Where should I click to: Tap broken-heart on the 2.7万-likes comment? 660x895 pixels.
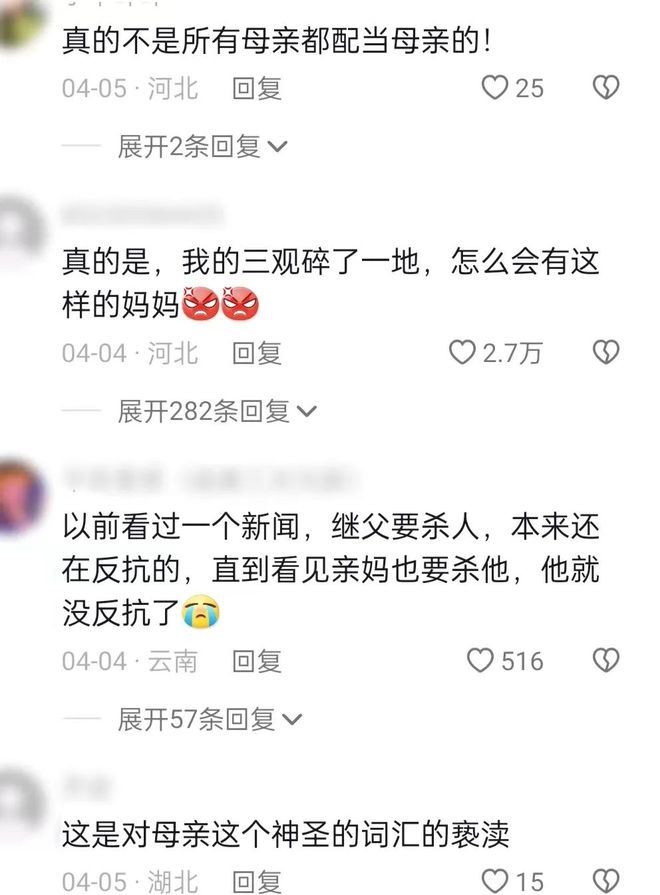(606, 352)
